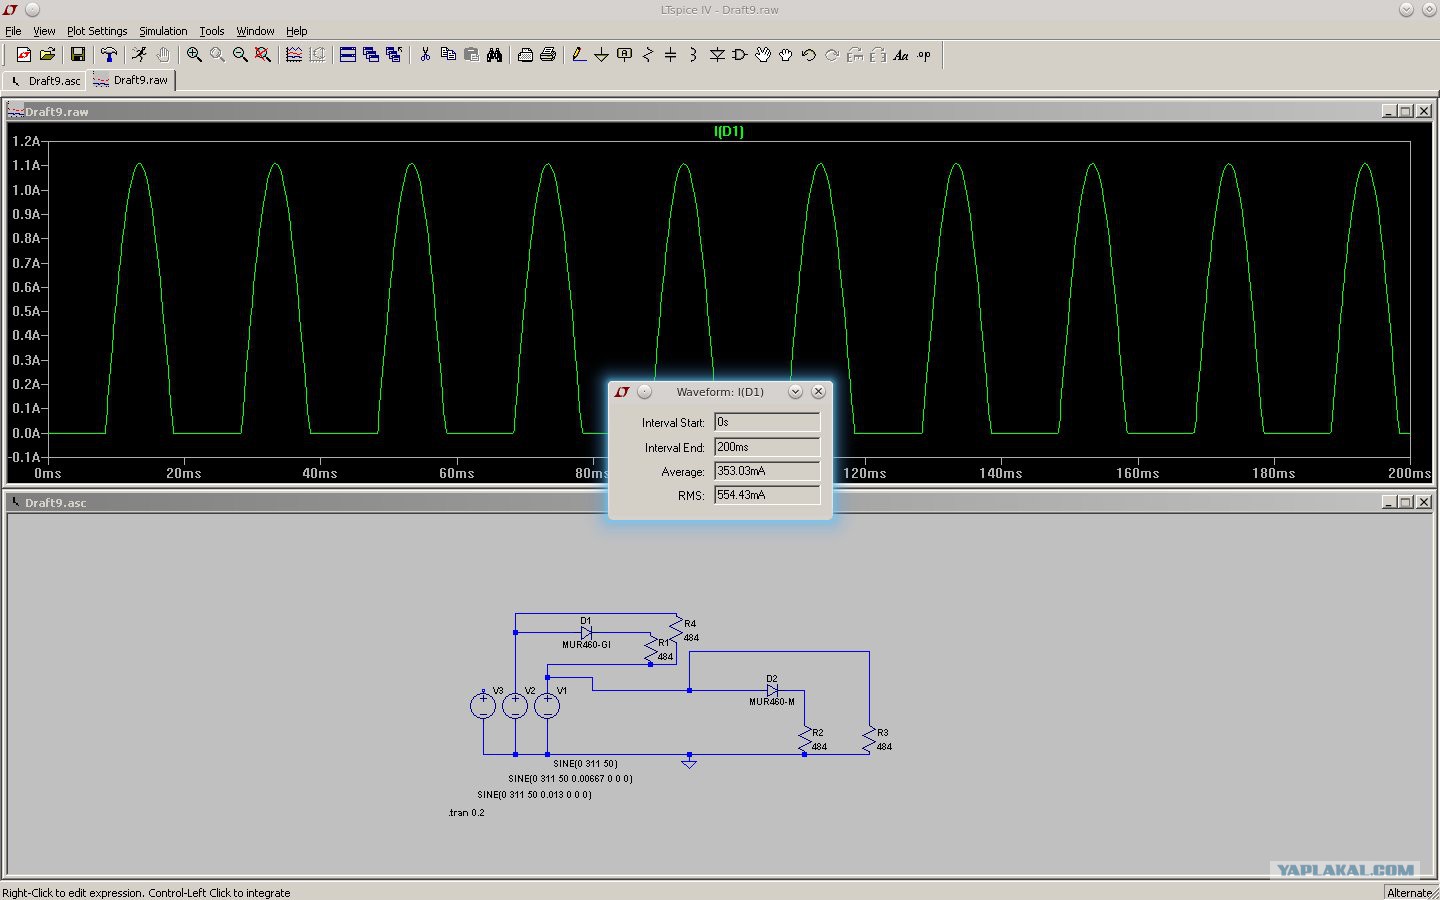Click the Tile windows horizontally icon
Screen dimensions: 1440x900
pos(348,55)
